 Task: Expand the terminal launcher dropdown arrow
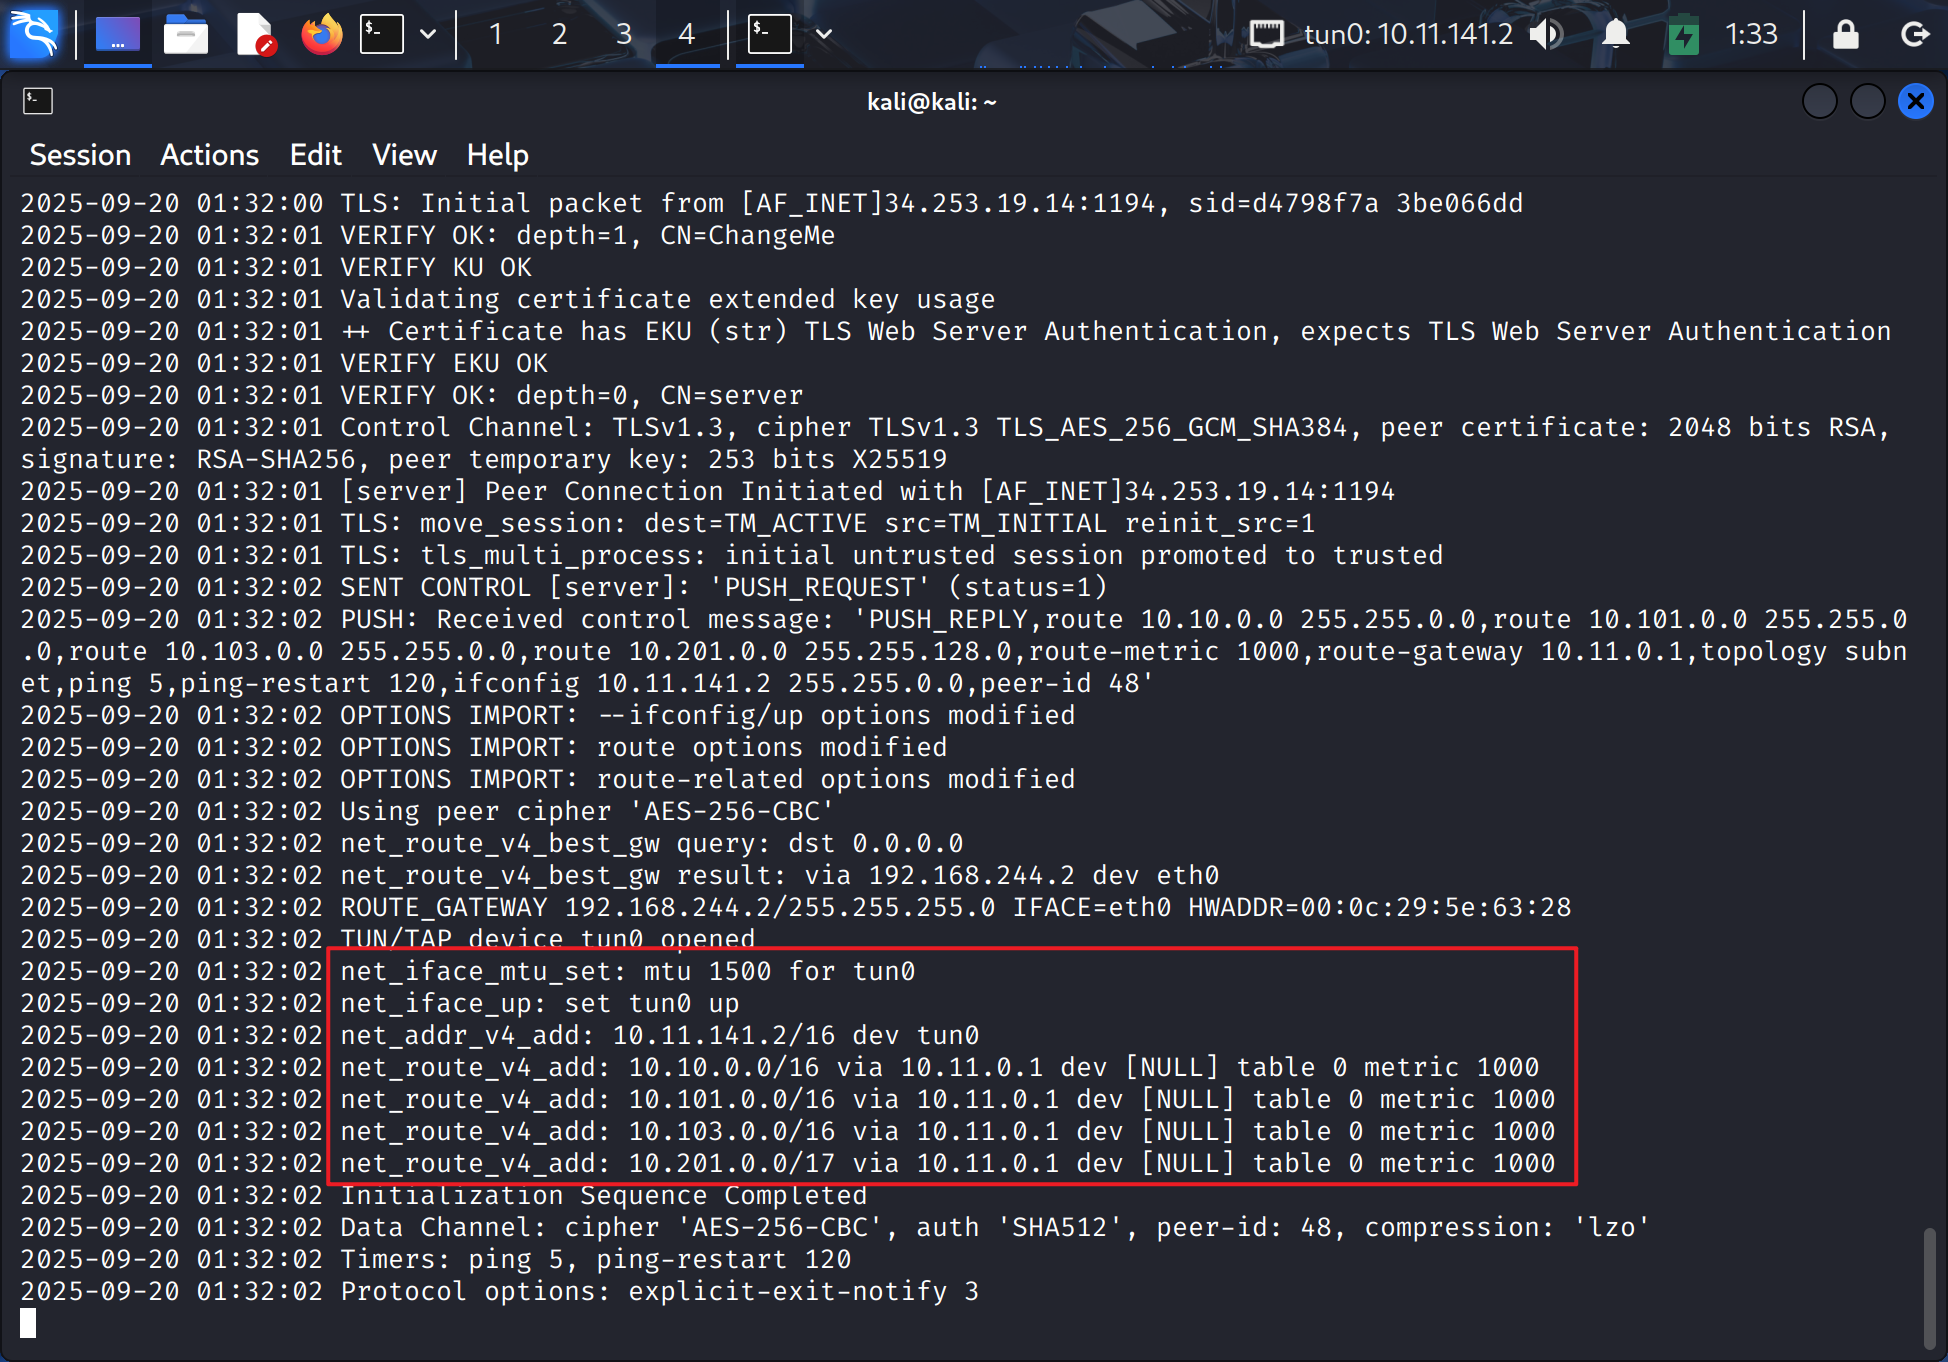coord(428,34)
